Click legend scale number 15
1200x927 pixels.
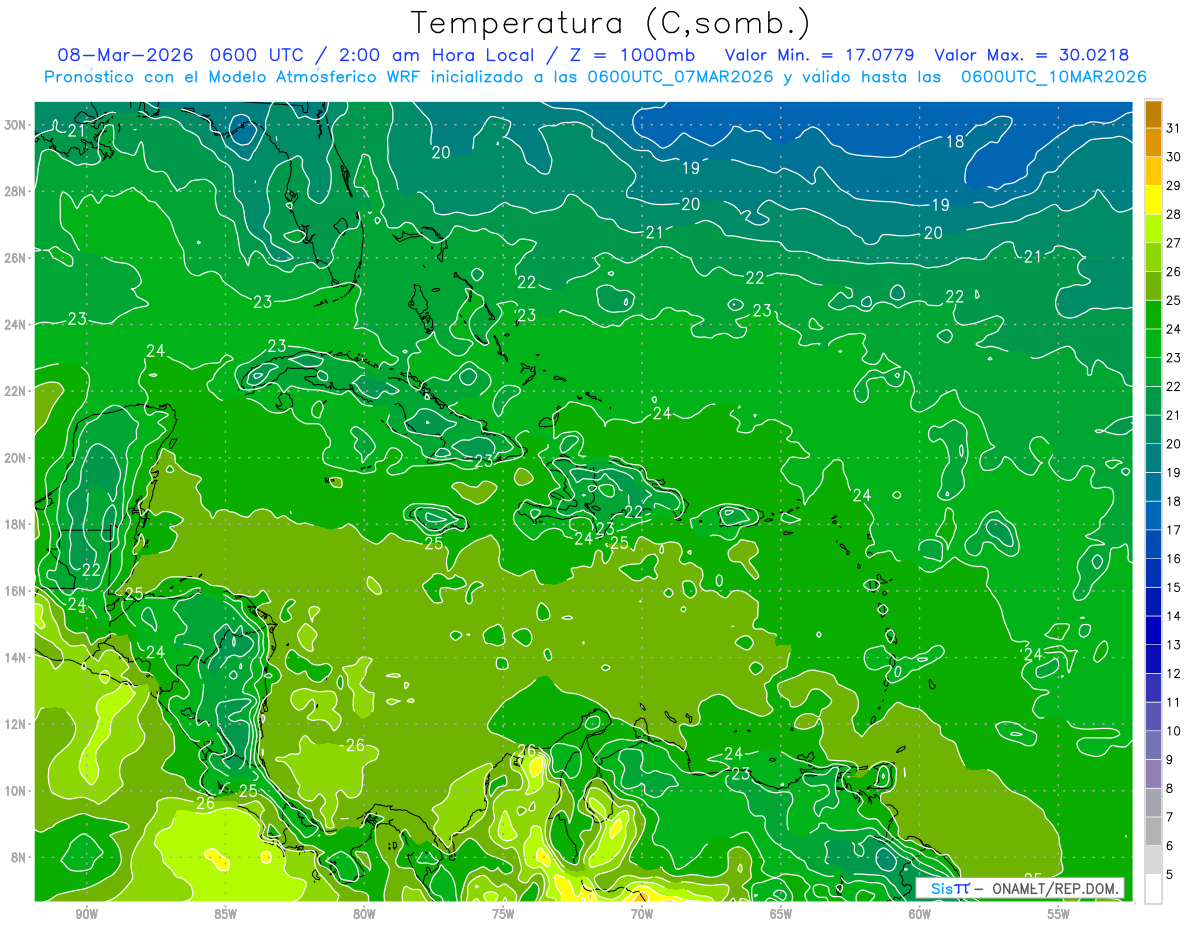[1174, 588]
